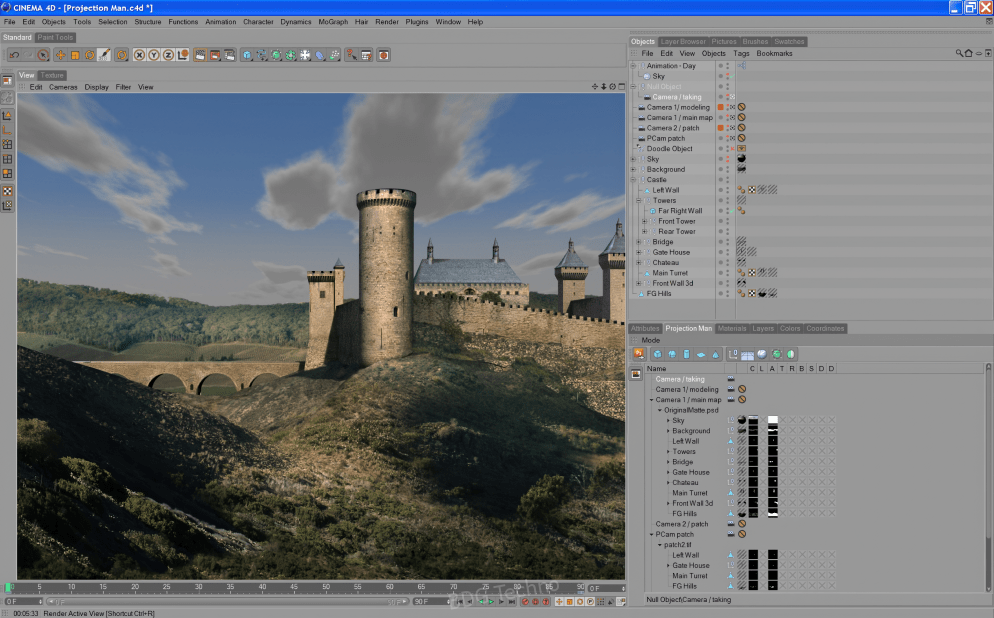Collapse the Castle group in Objects tree
Viewport: 994px width, 618px height.
click(633, 179)
